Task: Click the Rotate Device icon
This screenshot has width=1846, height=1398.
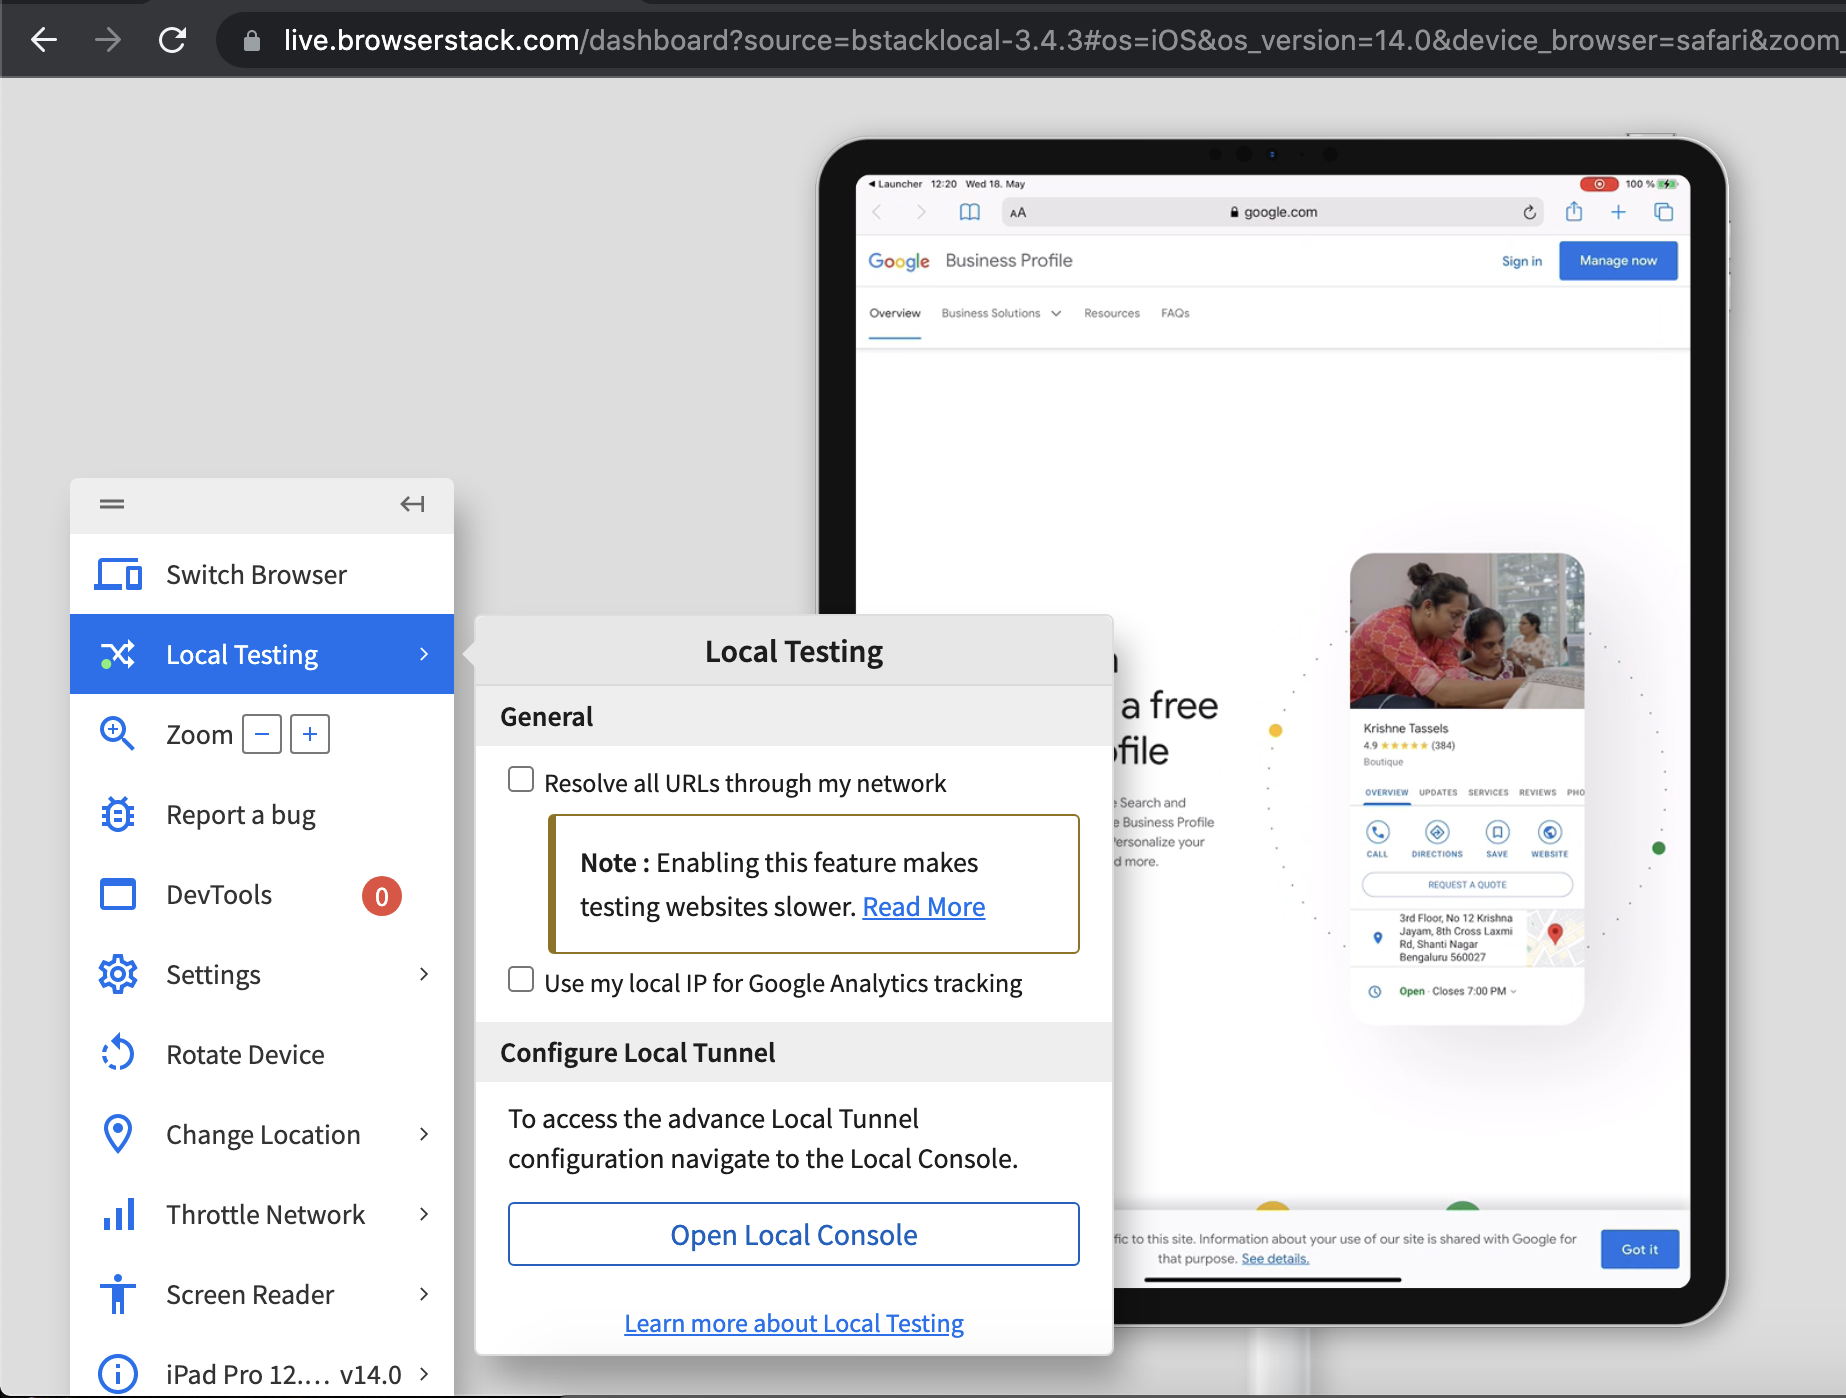Action: click(117, 1053)
